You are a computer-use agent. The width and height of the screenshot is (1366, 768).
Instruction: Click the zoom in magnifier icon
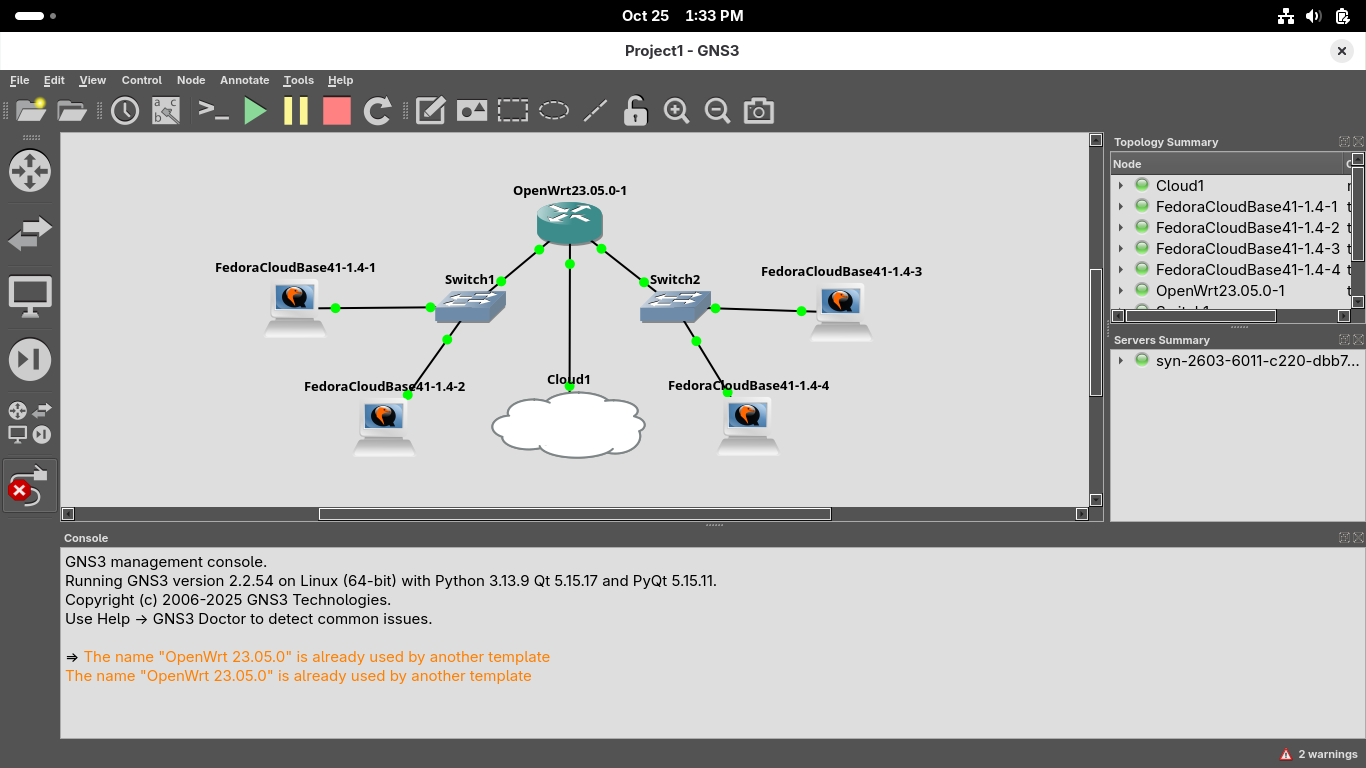pos(677,111)
